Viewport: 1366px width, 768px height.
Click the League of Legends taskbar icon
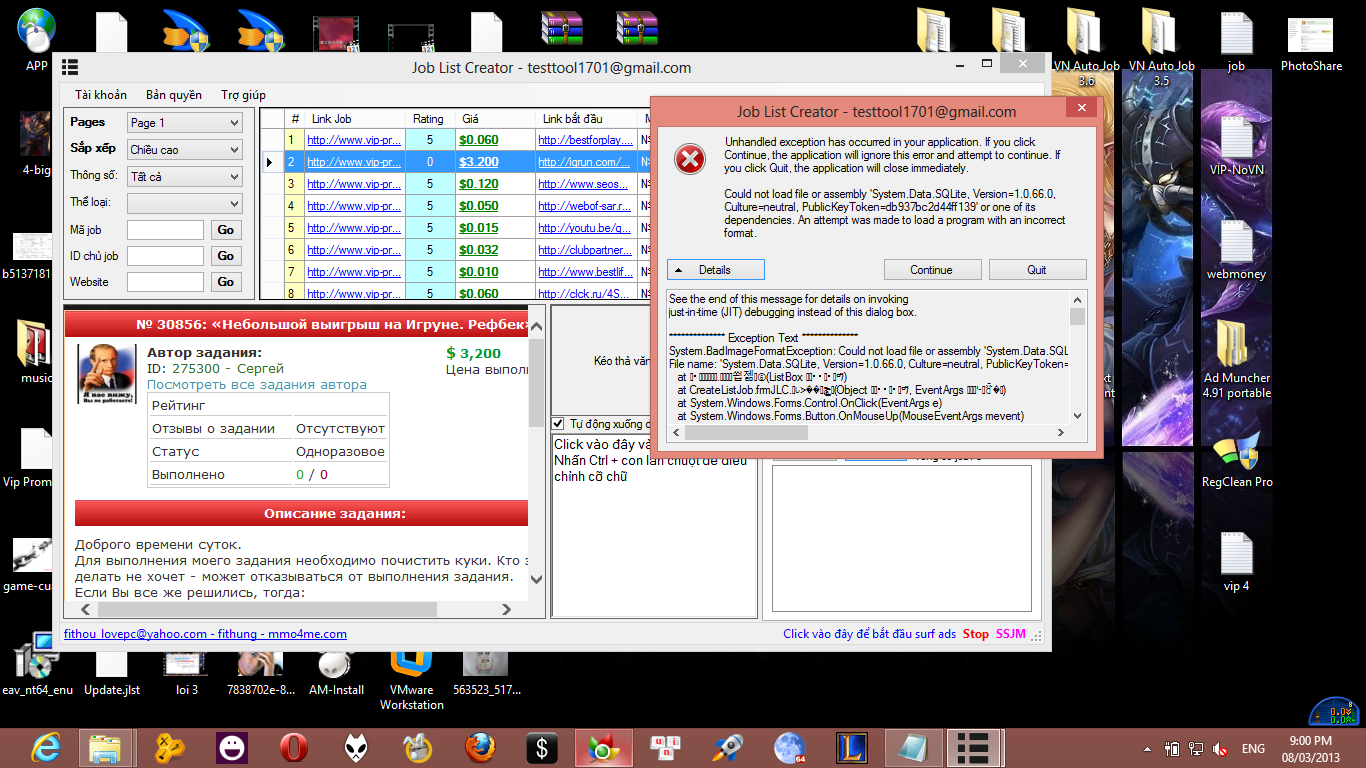click(x=851, y=747)
